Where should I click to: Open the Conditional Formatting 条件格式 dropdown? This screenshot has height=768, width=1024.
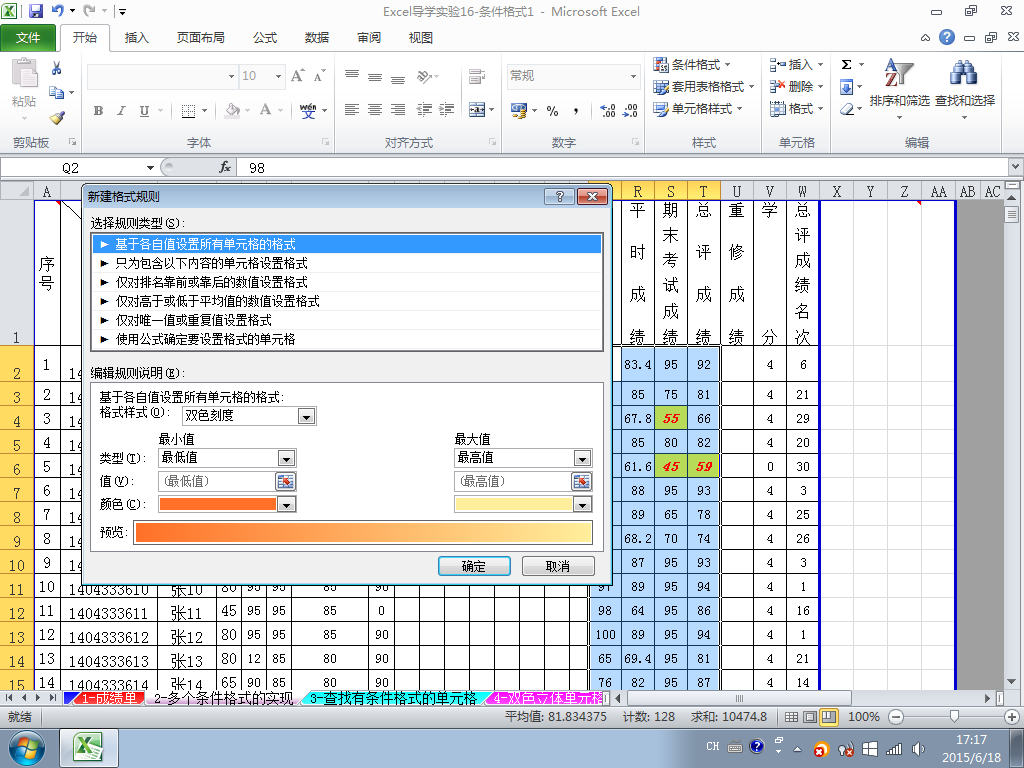pyautogui.click(x=692, y=65)
